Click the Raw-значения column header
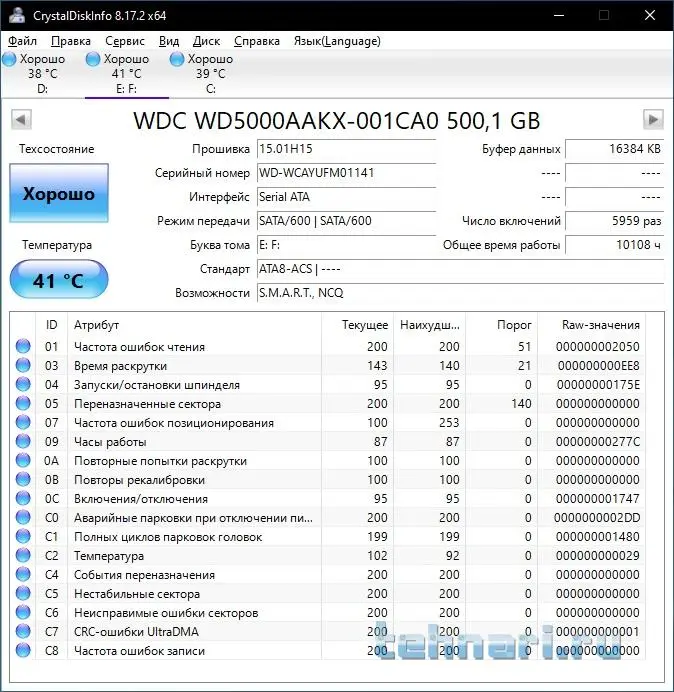Screen dimensions: 674x692 coord(600,325)
